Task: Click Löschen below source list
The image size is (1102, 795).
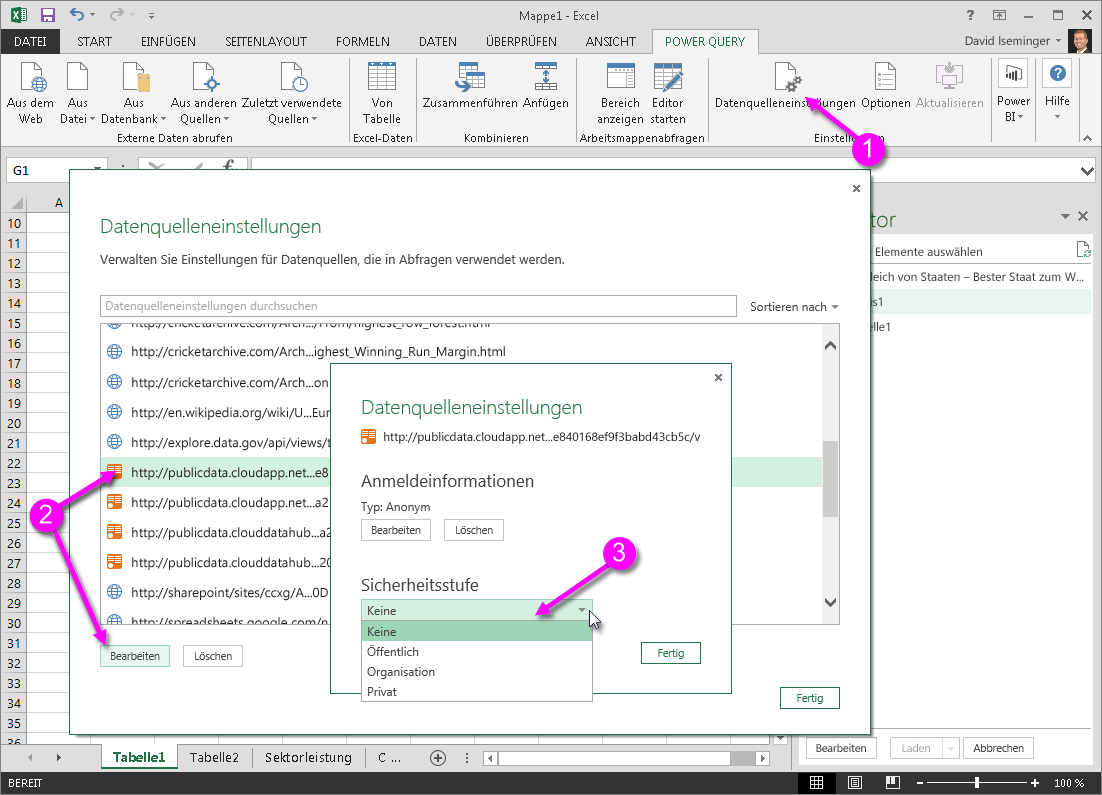Action: pos(213,656)
